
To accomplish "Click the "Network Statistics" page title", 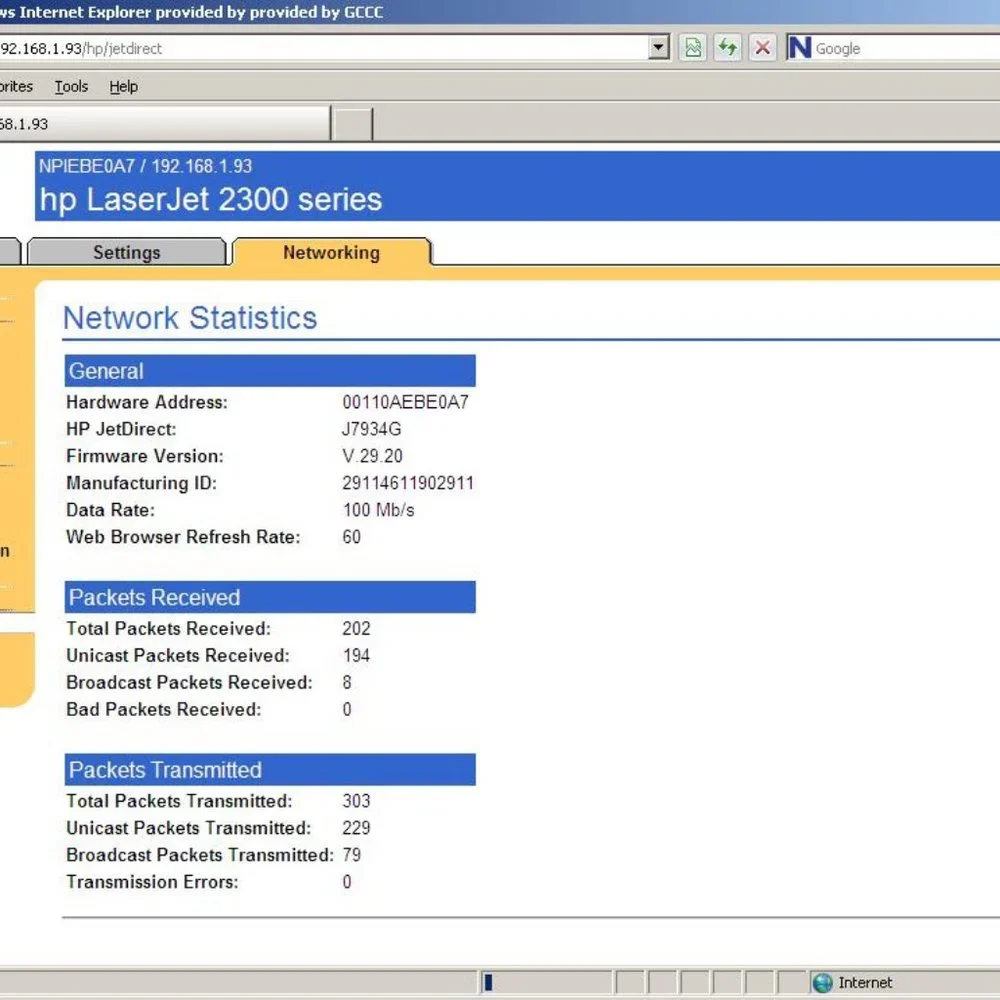I will click(x=190, y=318).
